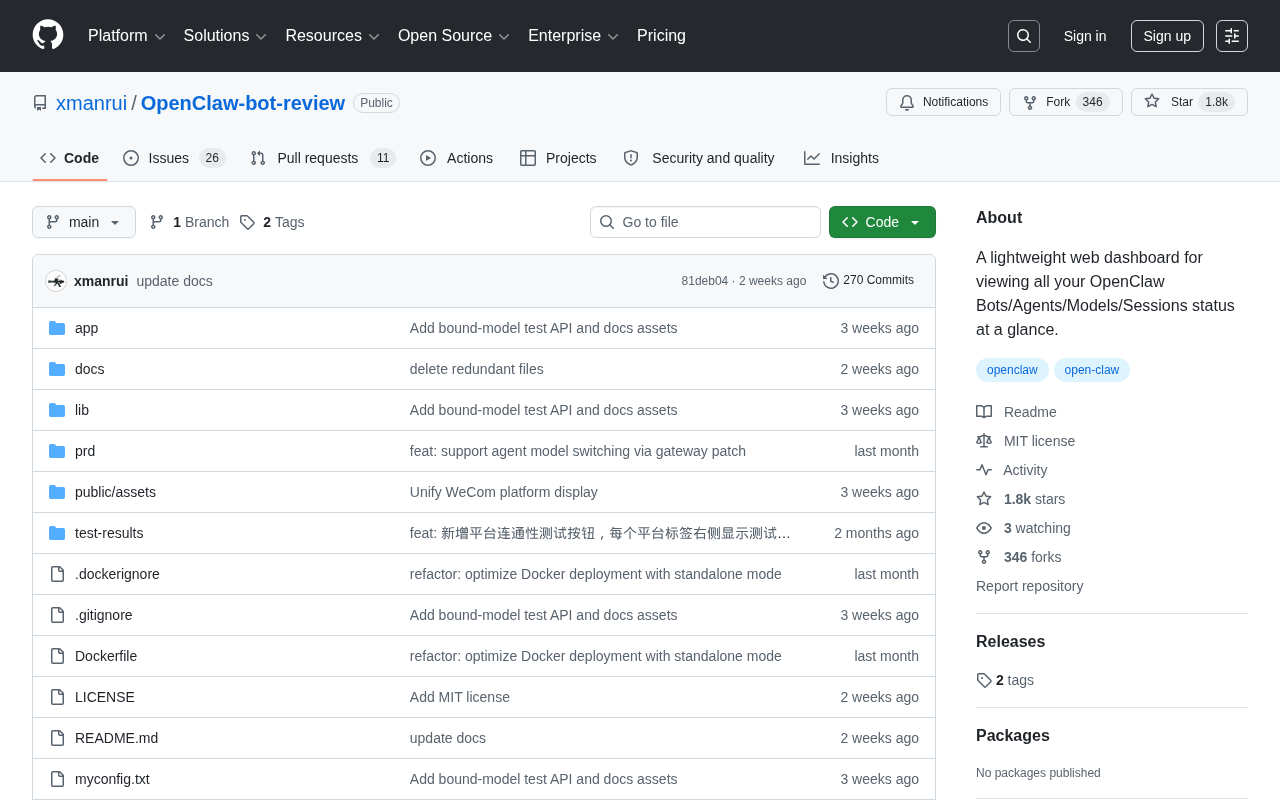Switch to the Pull requests tab
The width and height of the screenshot is (1280, 800).
click(323, 158)
